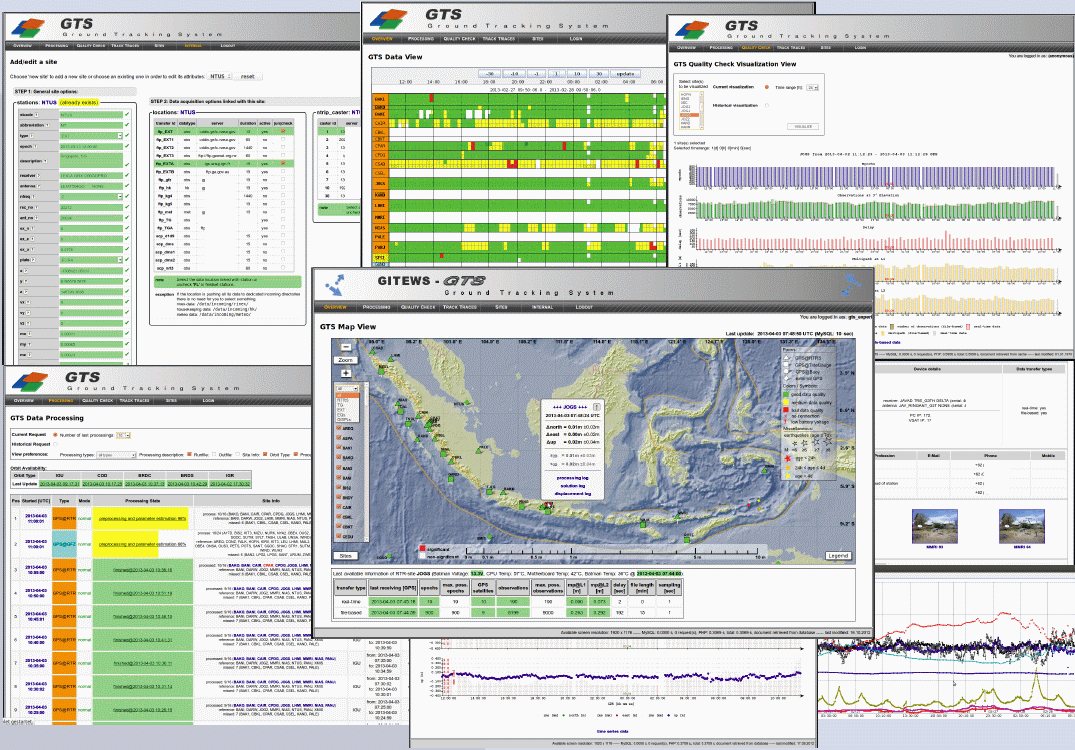This screenshot has width=1075, height=750.
Task: Open Track Traces tab in GITEWS map window
Action: pyautogui.click(x=461, y=307)
